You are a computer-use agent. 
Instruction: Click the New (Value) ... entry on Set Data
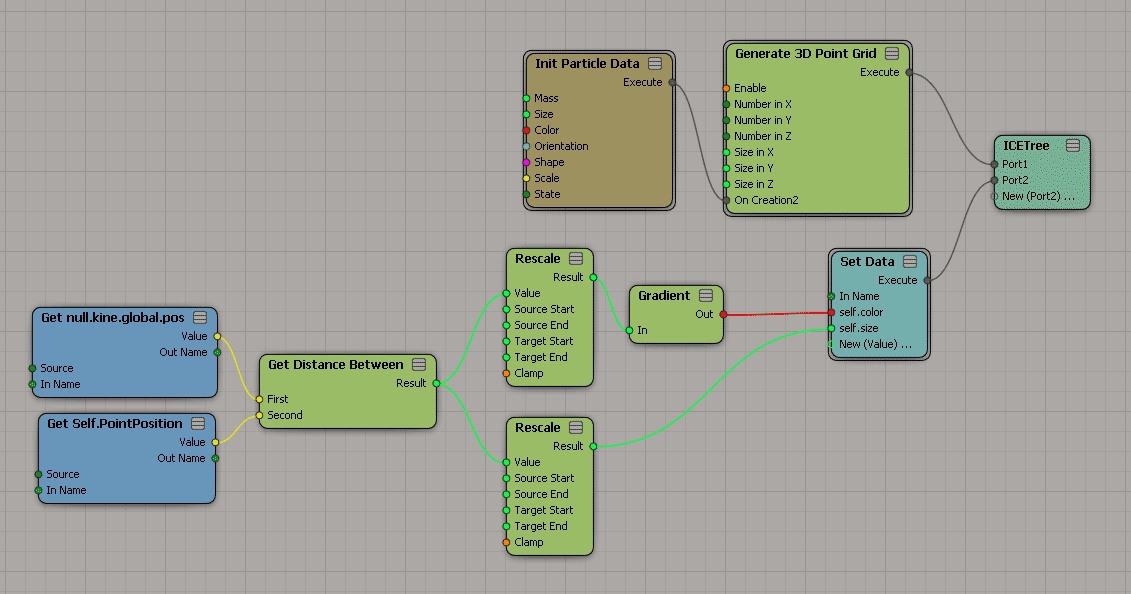[x=875, y=345]
